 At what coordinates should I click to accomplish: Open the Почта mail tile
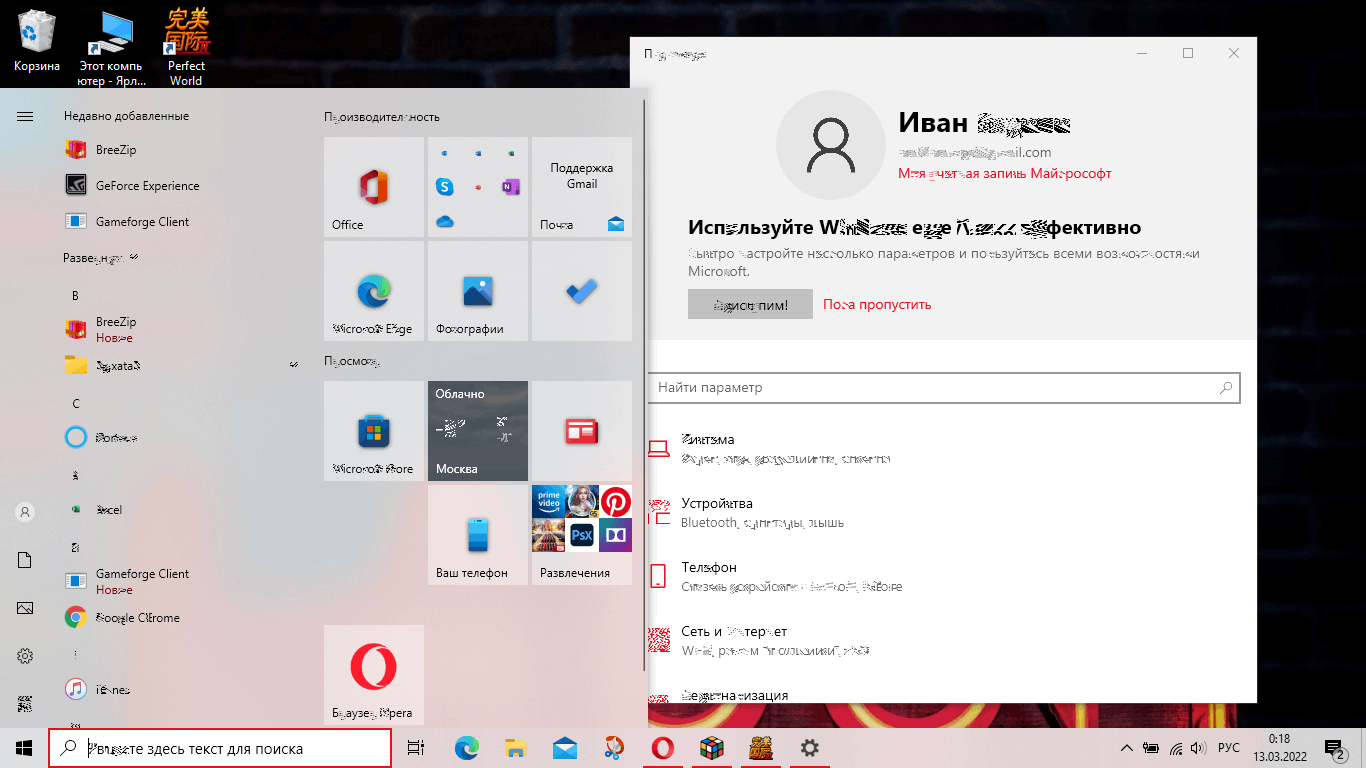point(582,187)
